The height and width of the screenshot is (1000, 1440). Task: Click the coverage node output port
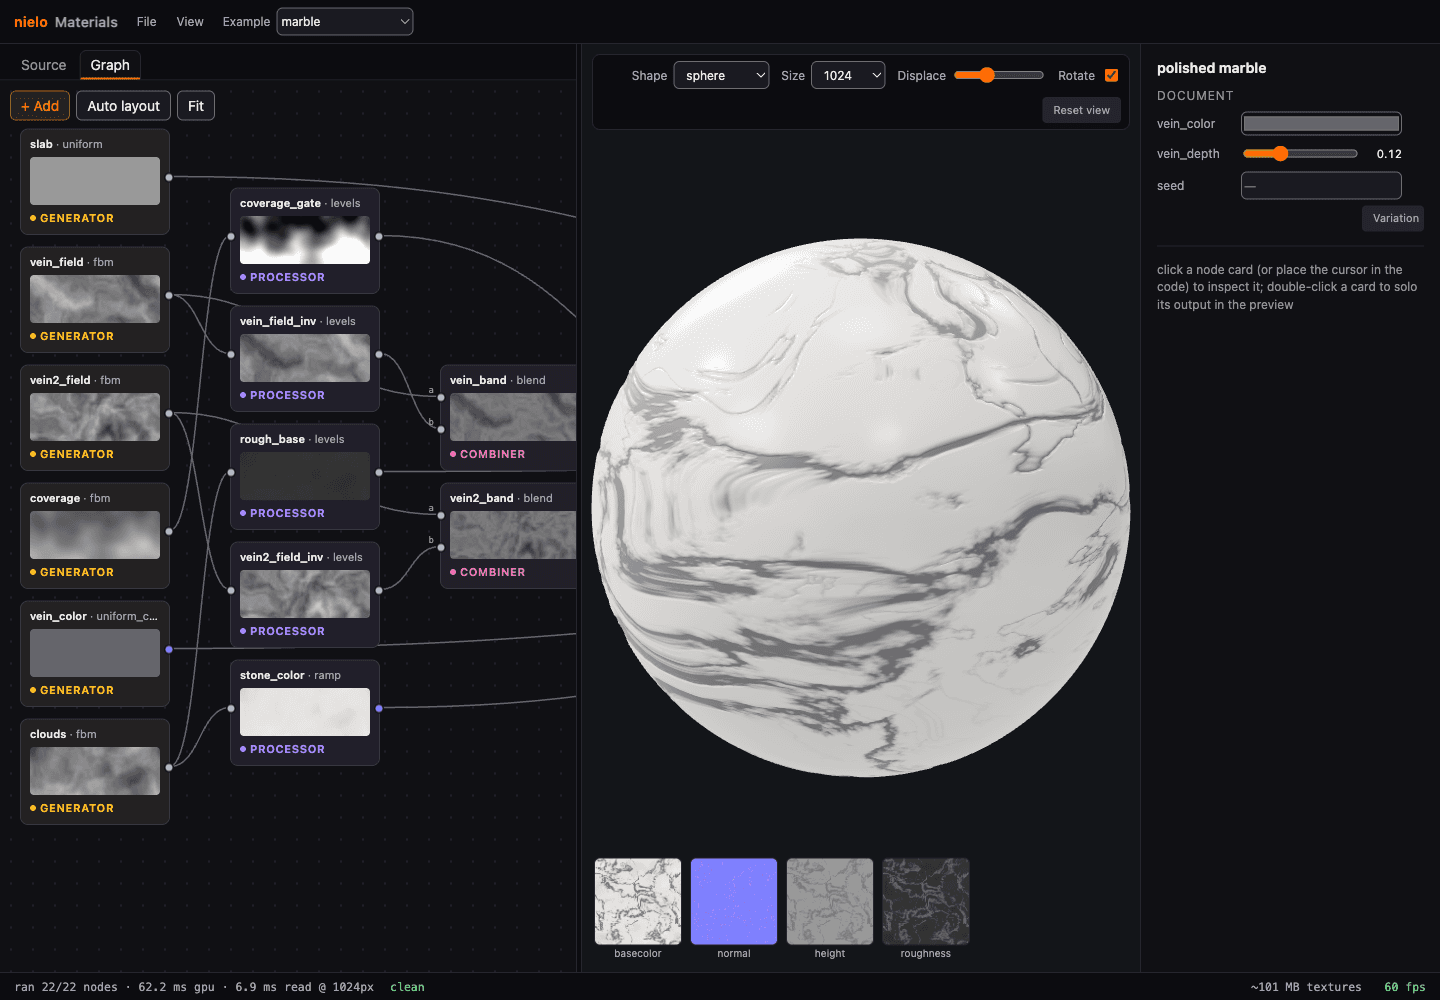point(169,531)
